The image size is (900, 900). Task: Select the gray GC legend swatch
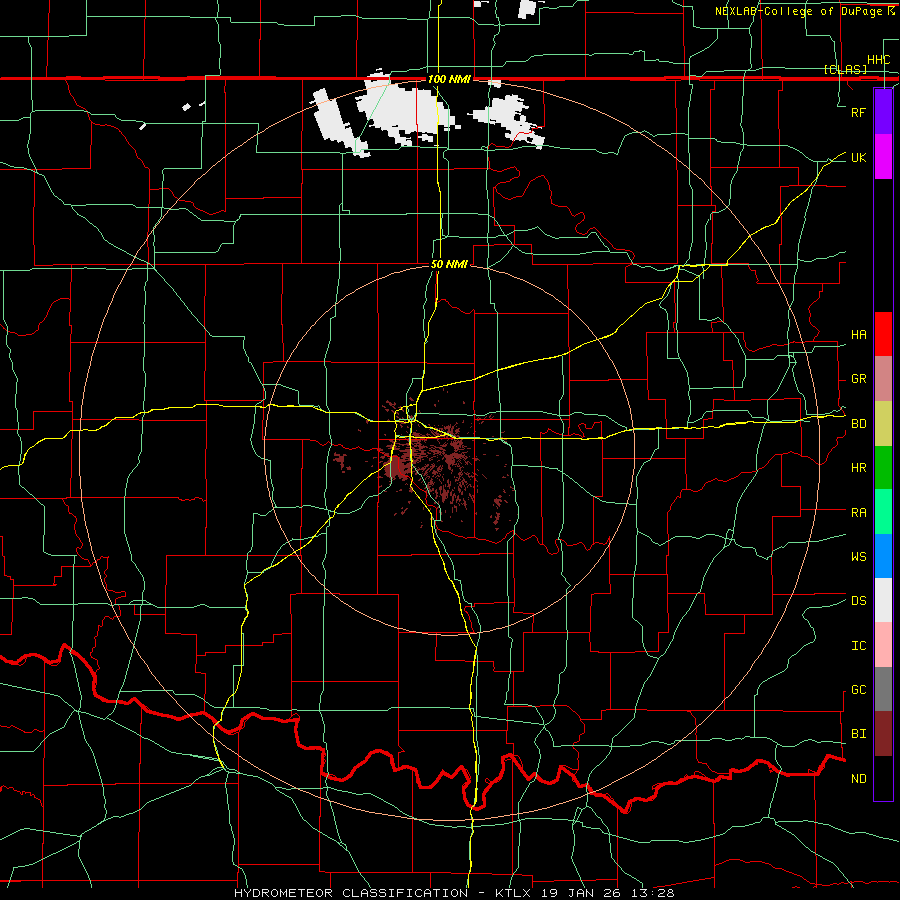(883, 689)
